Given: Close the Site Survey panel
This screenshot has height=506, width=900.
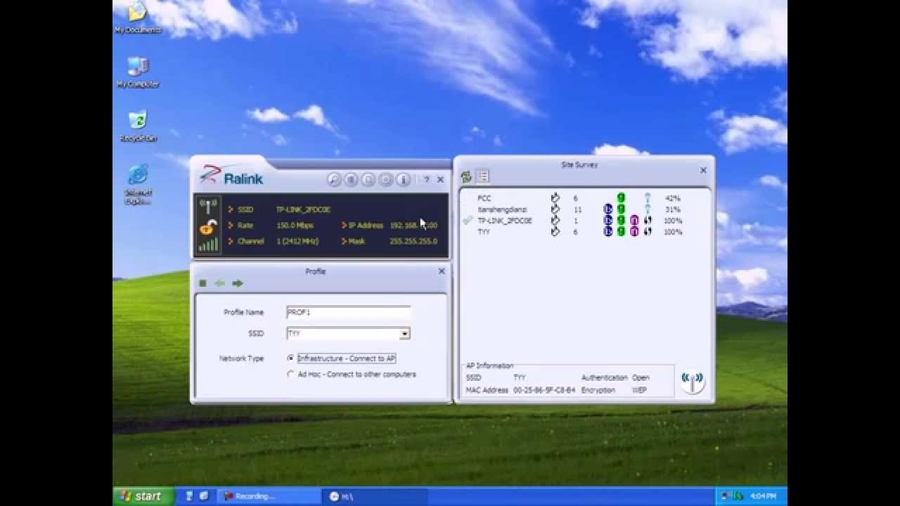Looking at the screenshot, I should pos(703,170).
